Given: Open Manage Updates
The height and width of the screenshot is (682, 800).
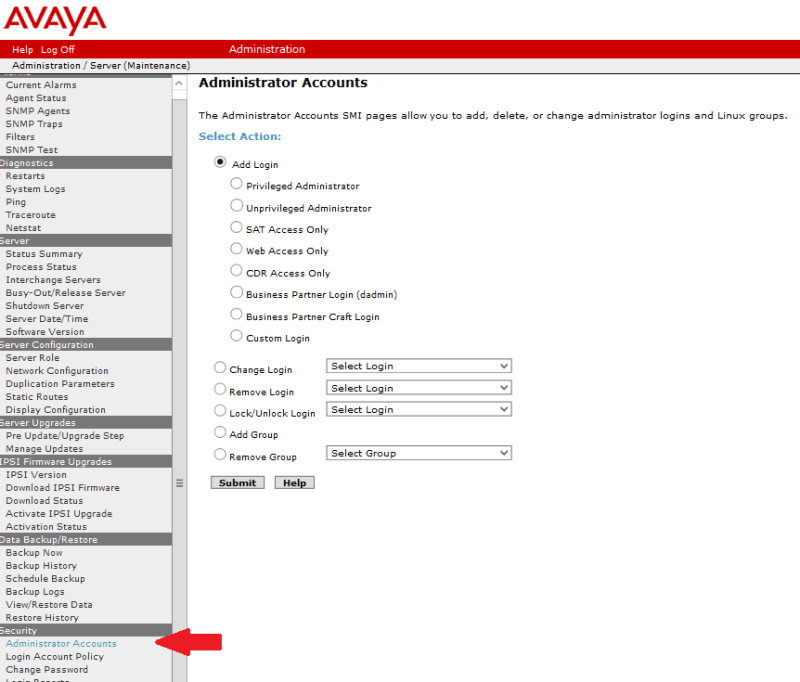Looking at the screenshot, I should coord(44,449).
